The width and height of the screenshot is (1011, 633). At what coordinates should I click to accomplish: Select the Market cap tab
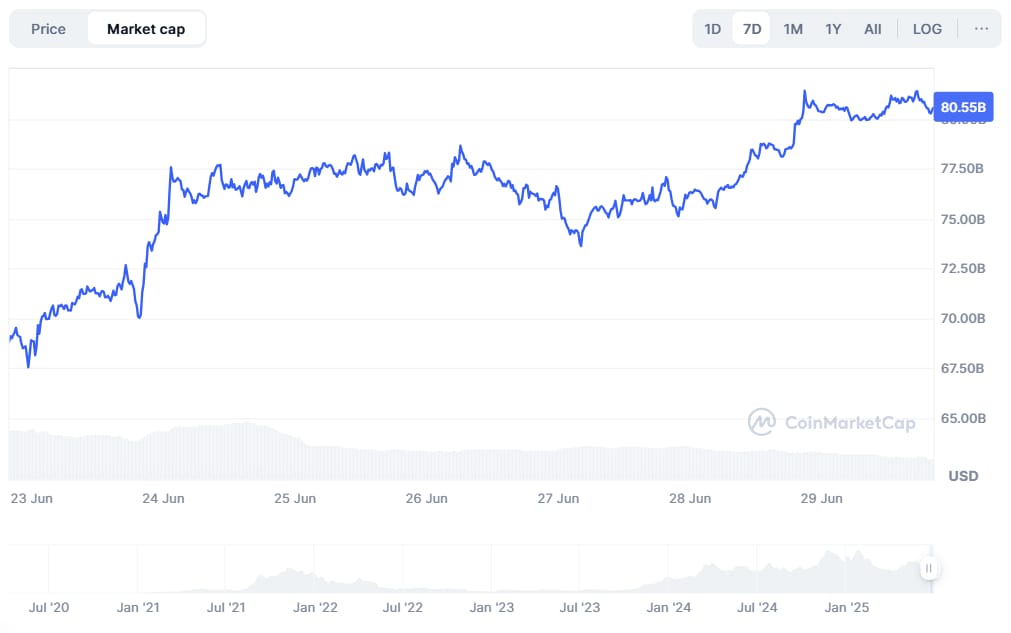146,29
